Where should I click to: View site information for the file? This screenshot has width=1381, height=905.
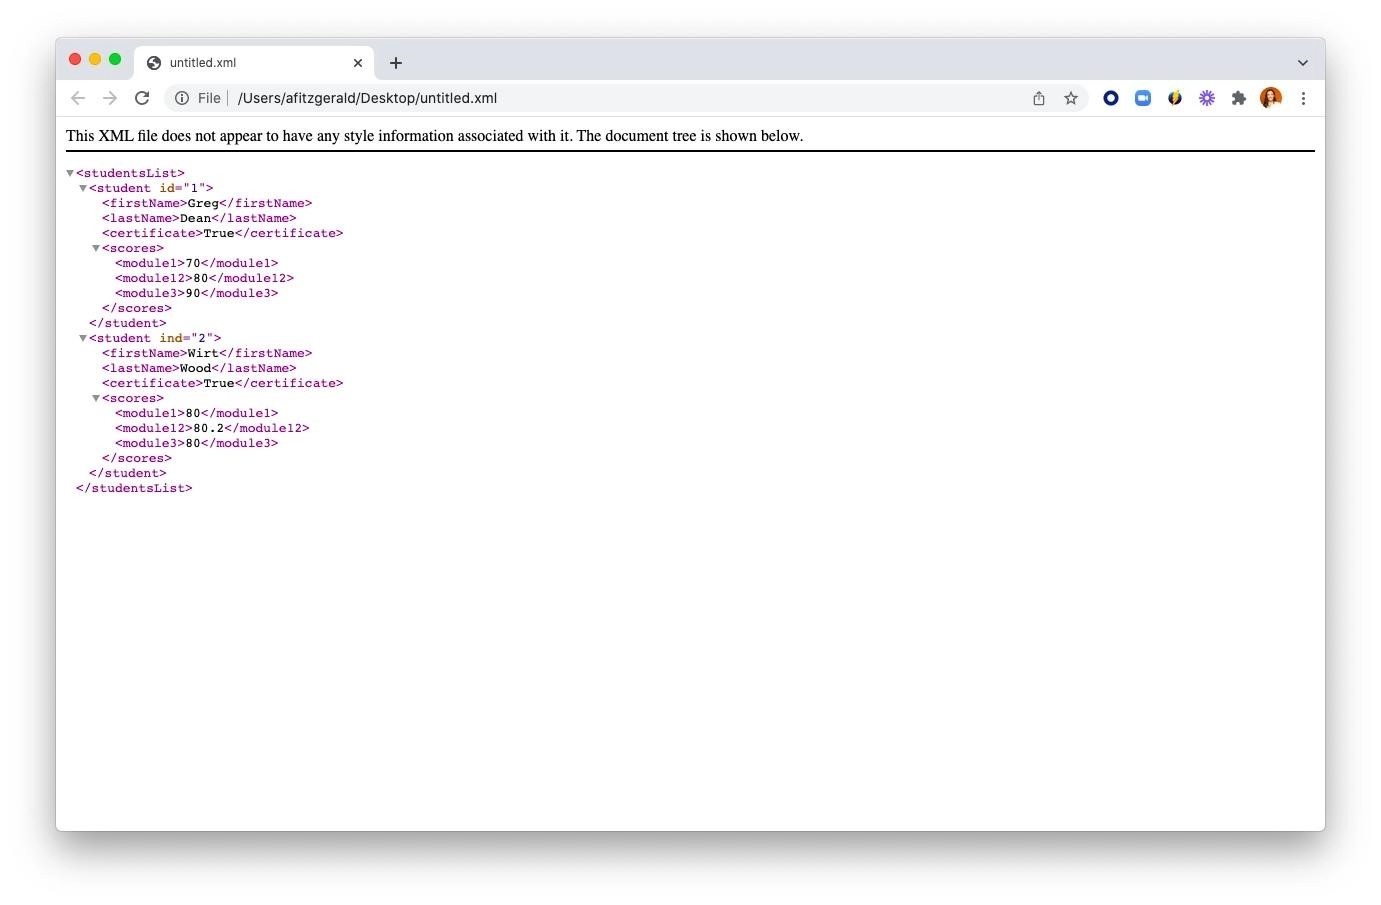[x=182, y=98]
